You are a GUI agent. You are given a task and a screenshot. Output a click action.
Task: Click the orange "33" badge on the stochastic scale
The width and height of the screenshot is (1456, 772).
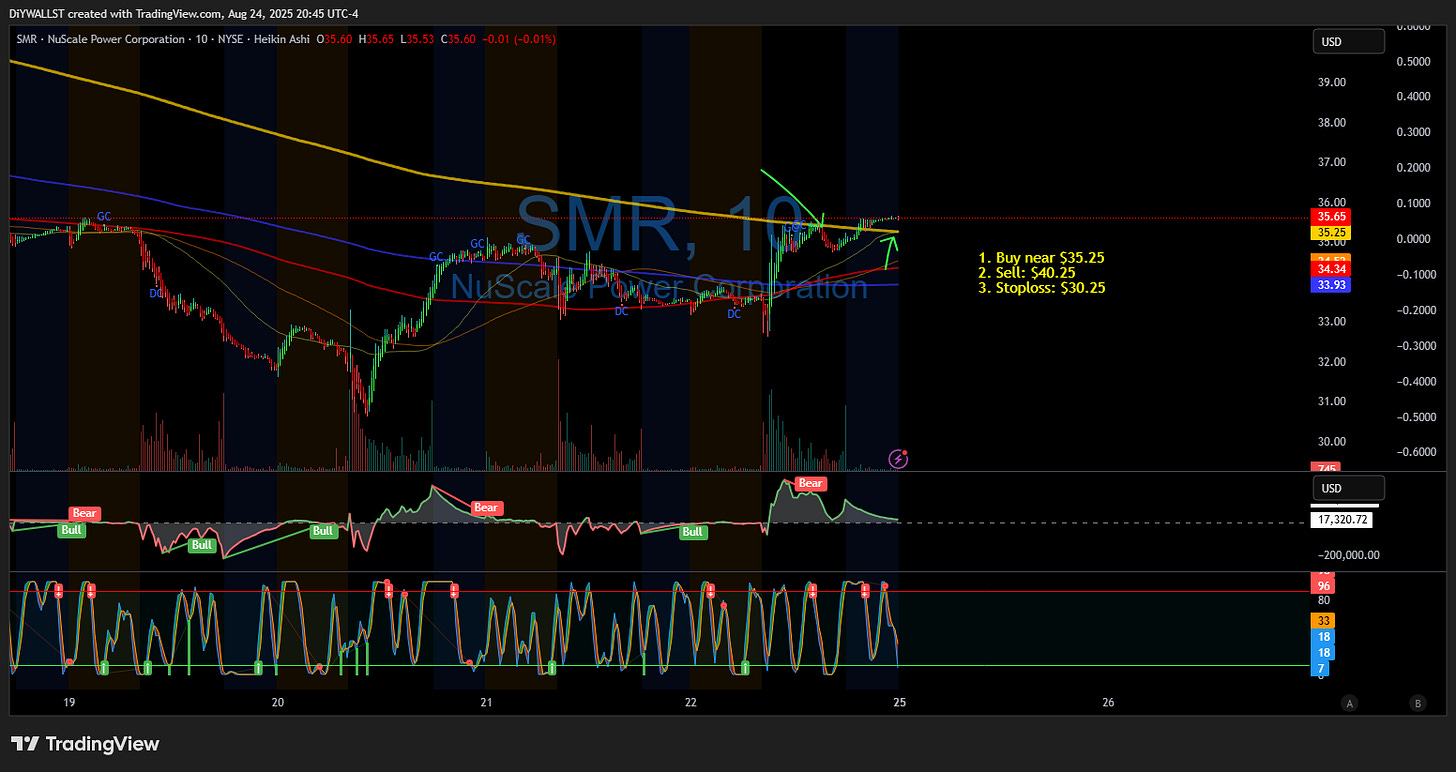pyautogui.click(x=1322, y=620)
